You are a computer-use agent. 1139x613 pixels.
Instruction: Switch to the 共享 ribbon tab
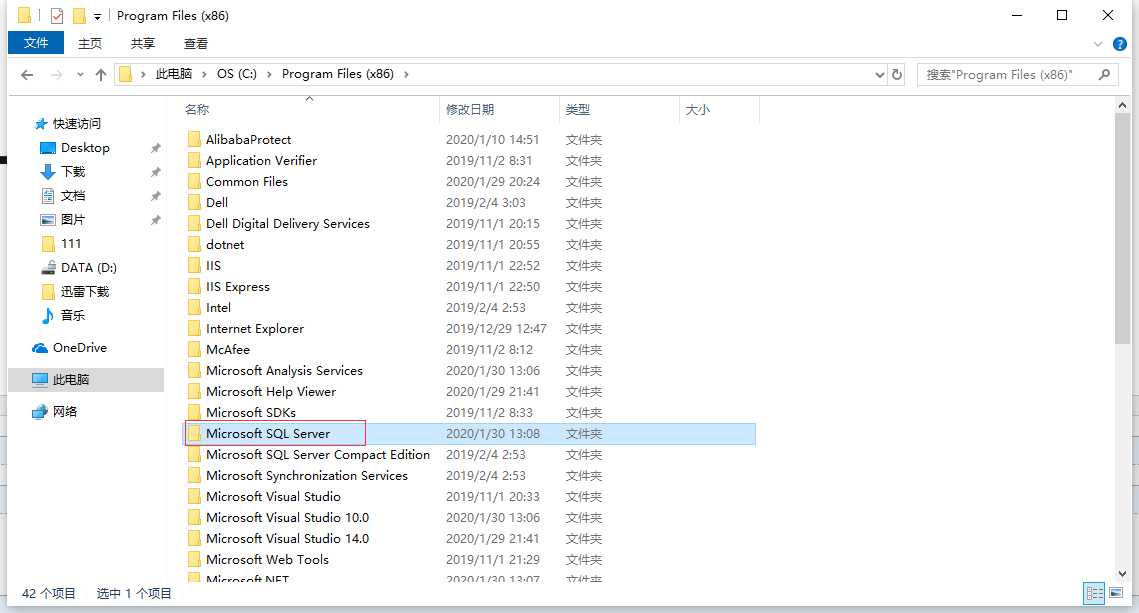click(x=143, y=44)
